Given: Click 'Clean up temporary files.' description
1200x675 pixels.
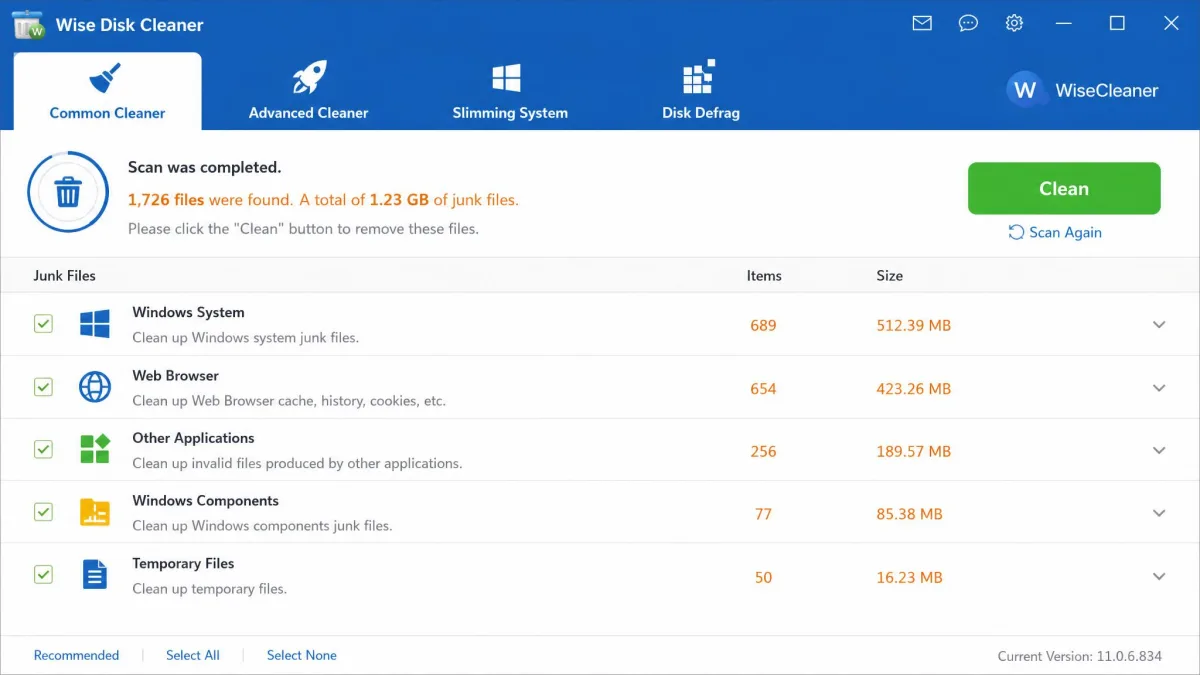Looking at the screenshot, I should coord(209,588).
